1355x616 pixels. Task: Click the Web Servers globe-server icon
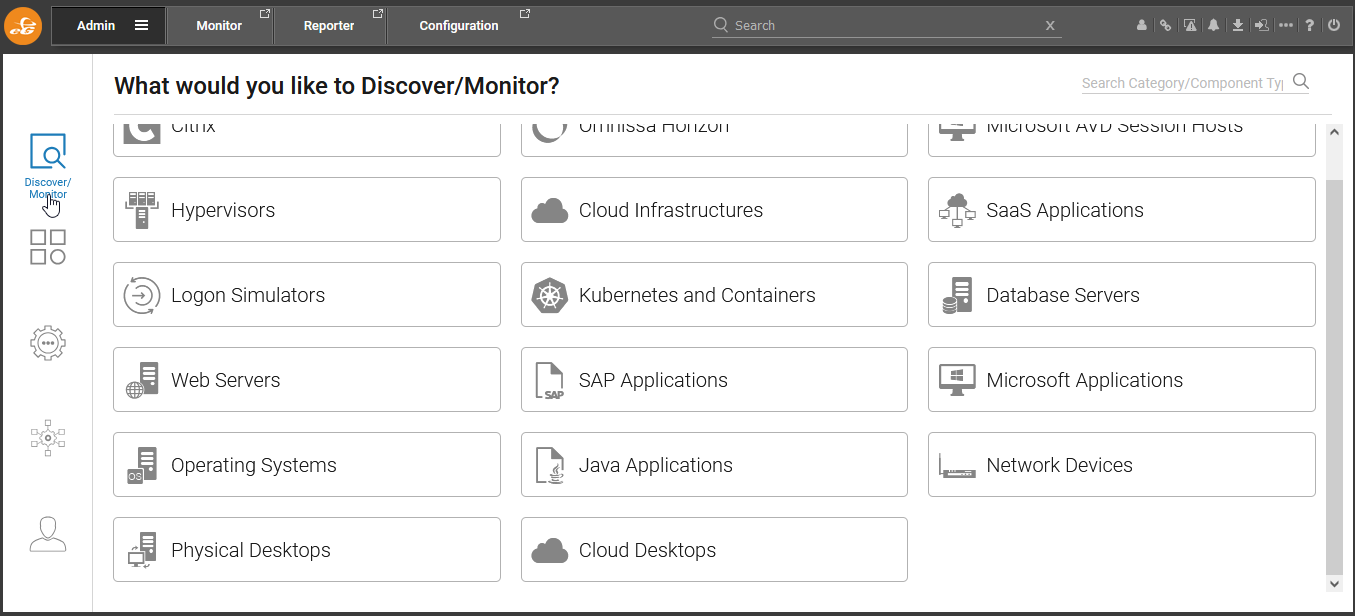[142, 380]
